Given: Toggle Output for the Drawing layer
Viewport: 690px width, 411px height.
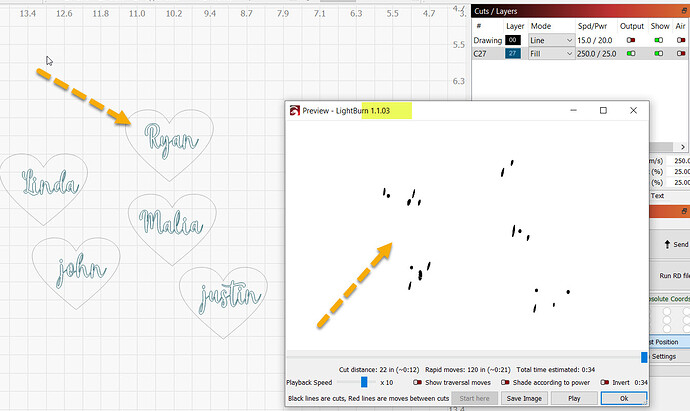Looking at the screenshot, I should point(631,40).
